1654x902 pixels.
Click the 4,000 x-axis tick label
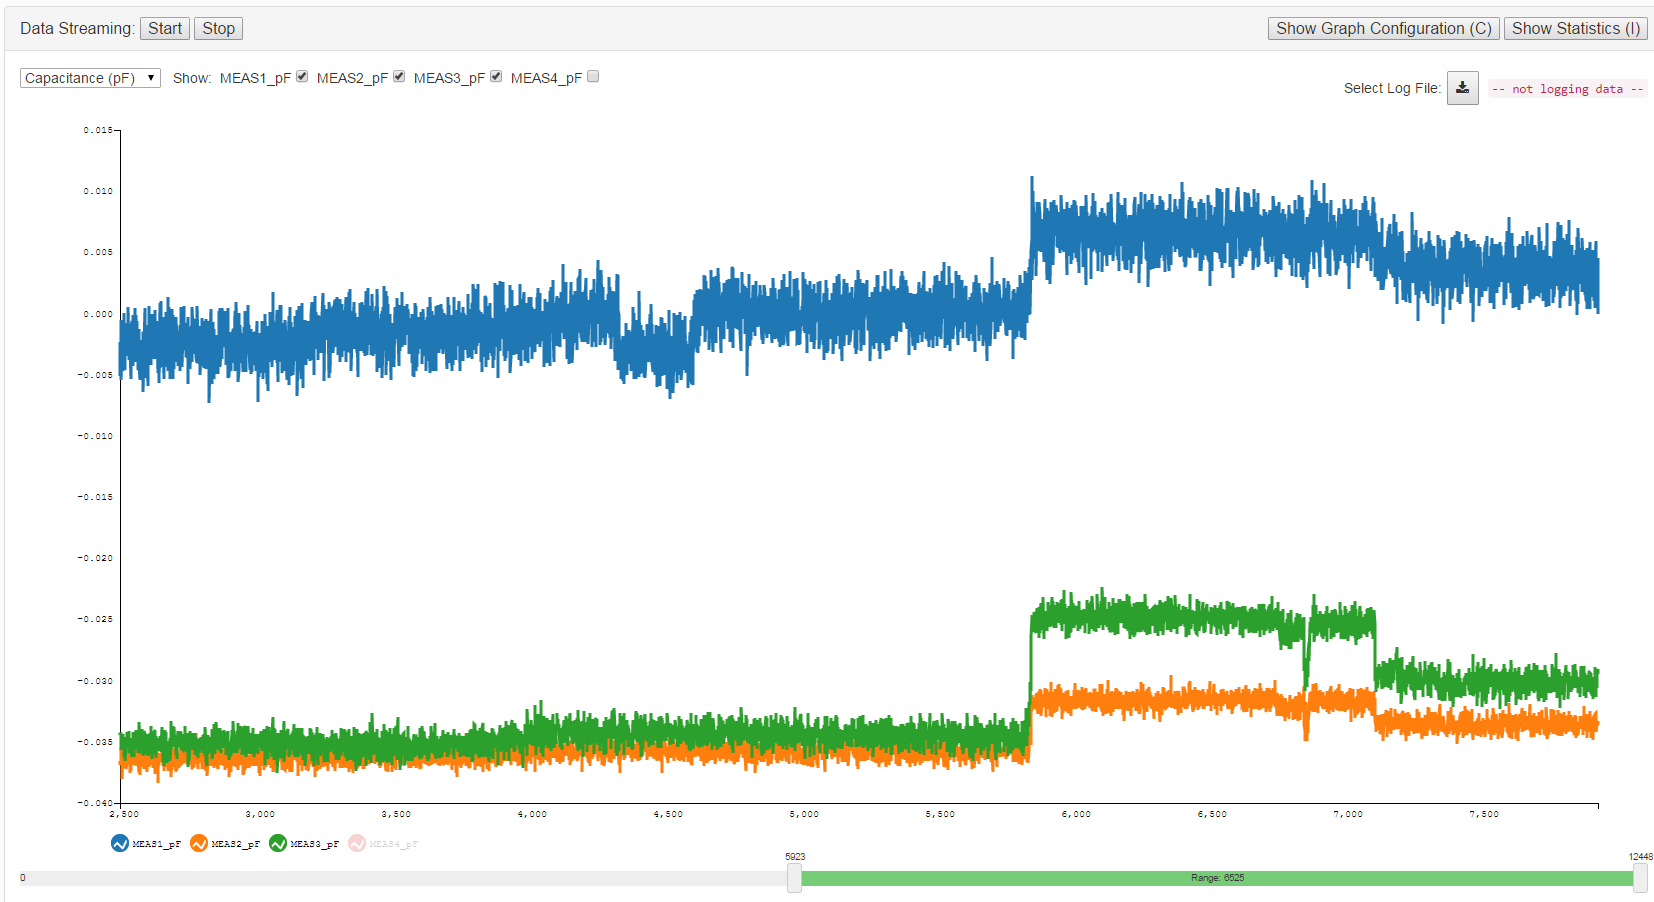(x=532, y=814)
